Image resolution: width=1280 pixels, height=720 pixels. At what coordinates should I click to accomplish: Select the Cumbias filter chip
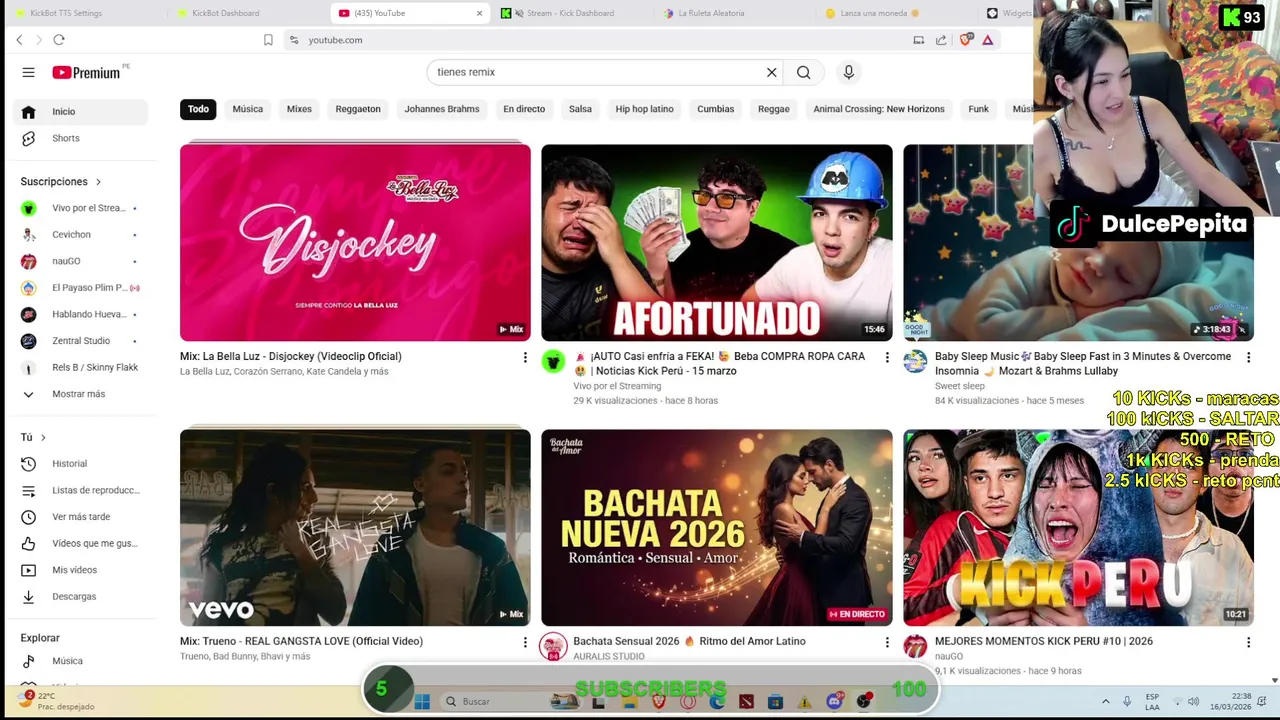715,109
